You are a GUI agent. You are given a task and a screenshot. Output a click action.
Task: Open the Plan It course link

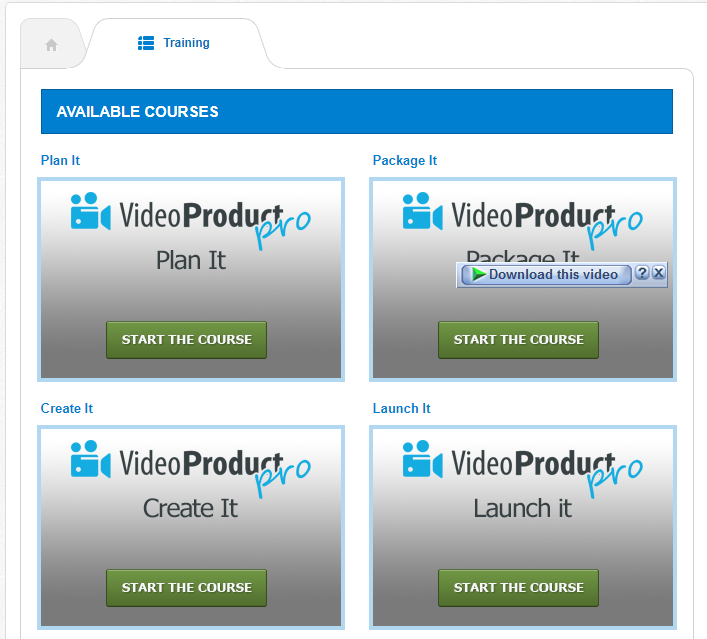click(x=60, y=160)
